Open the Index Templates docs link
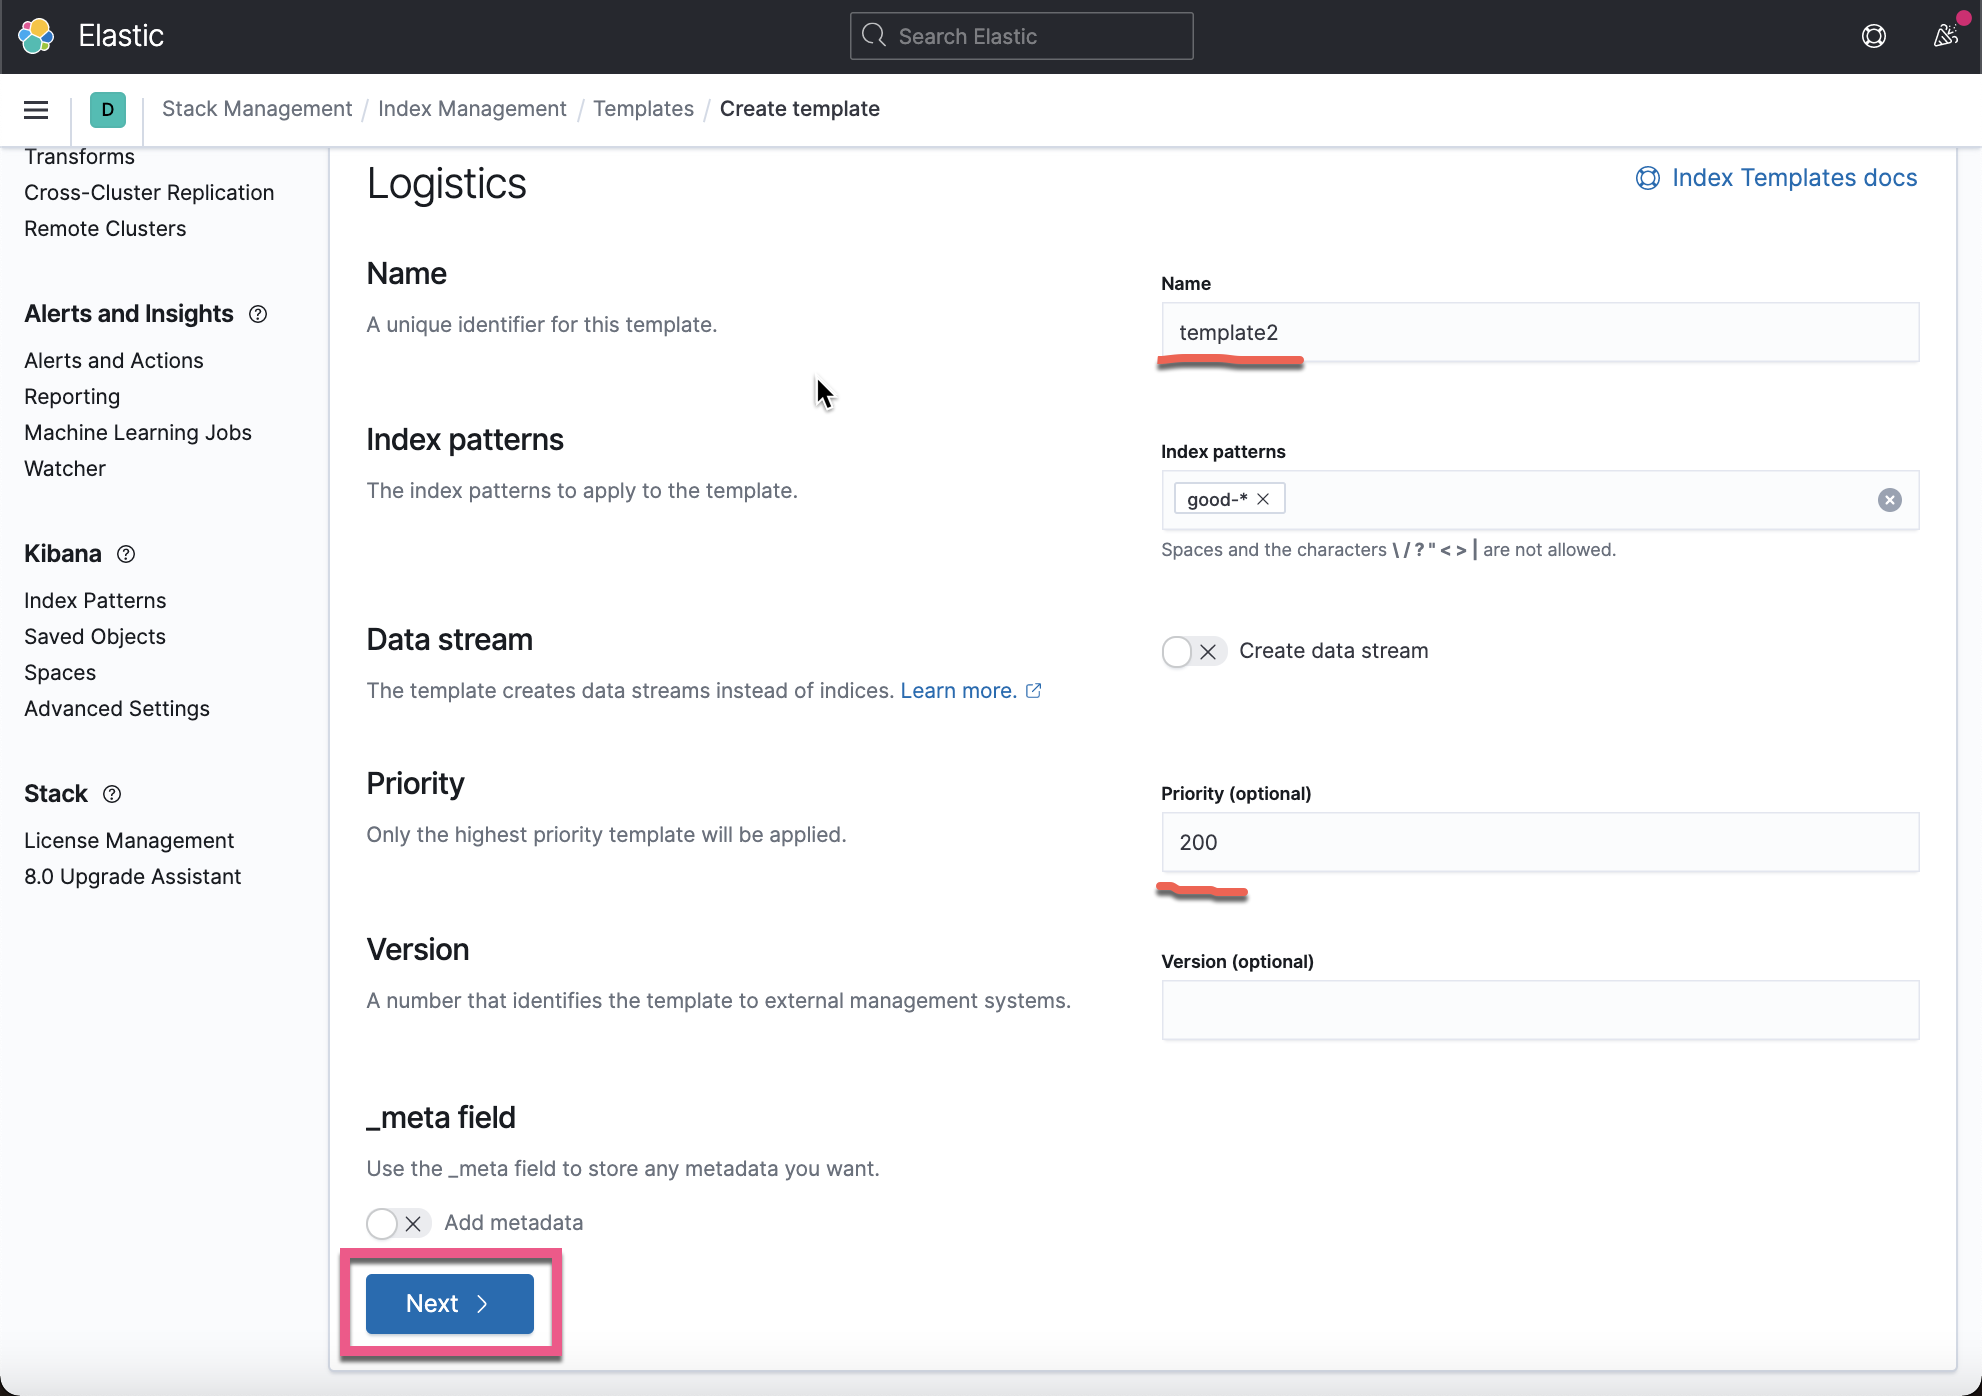The image size is (1982, 1396). pos(1794,177)
